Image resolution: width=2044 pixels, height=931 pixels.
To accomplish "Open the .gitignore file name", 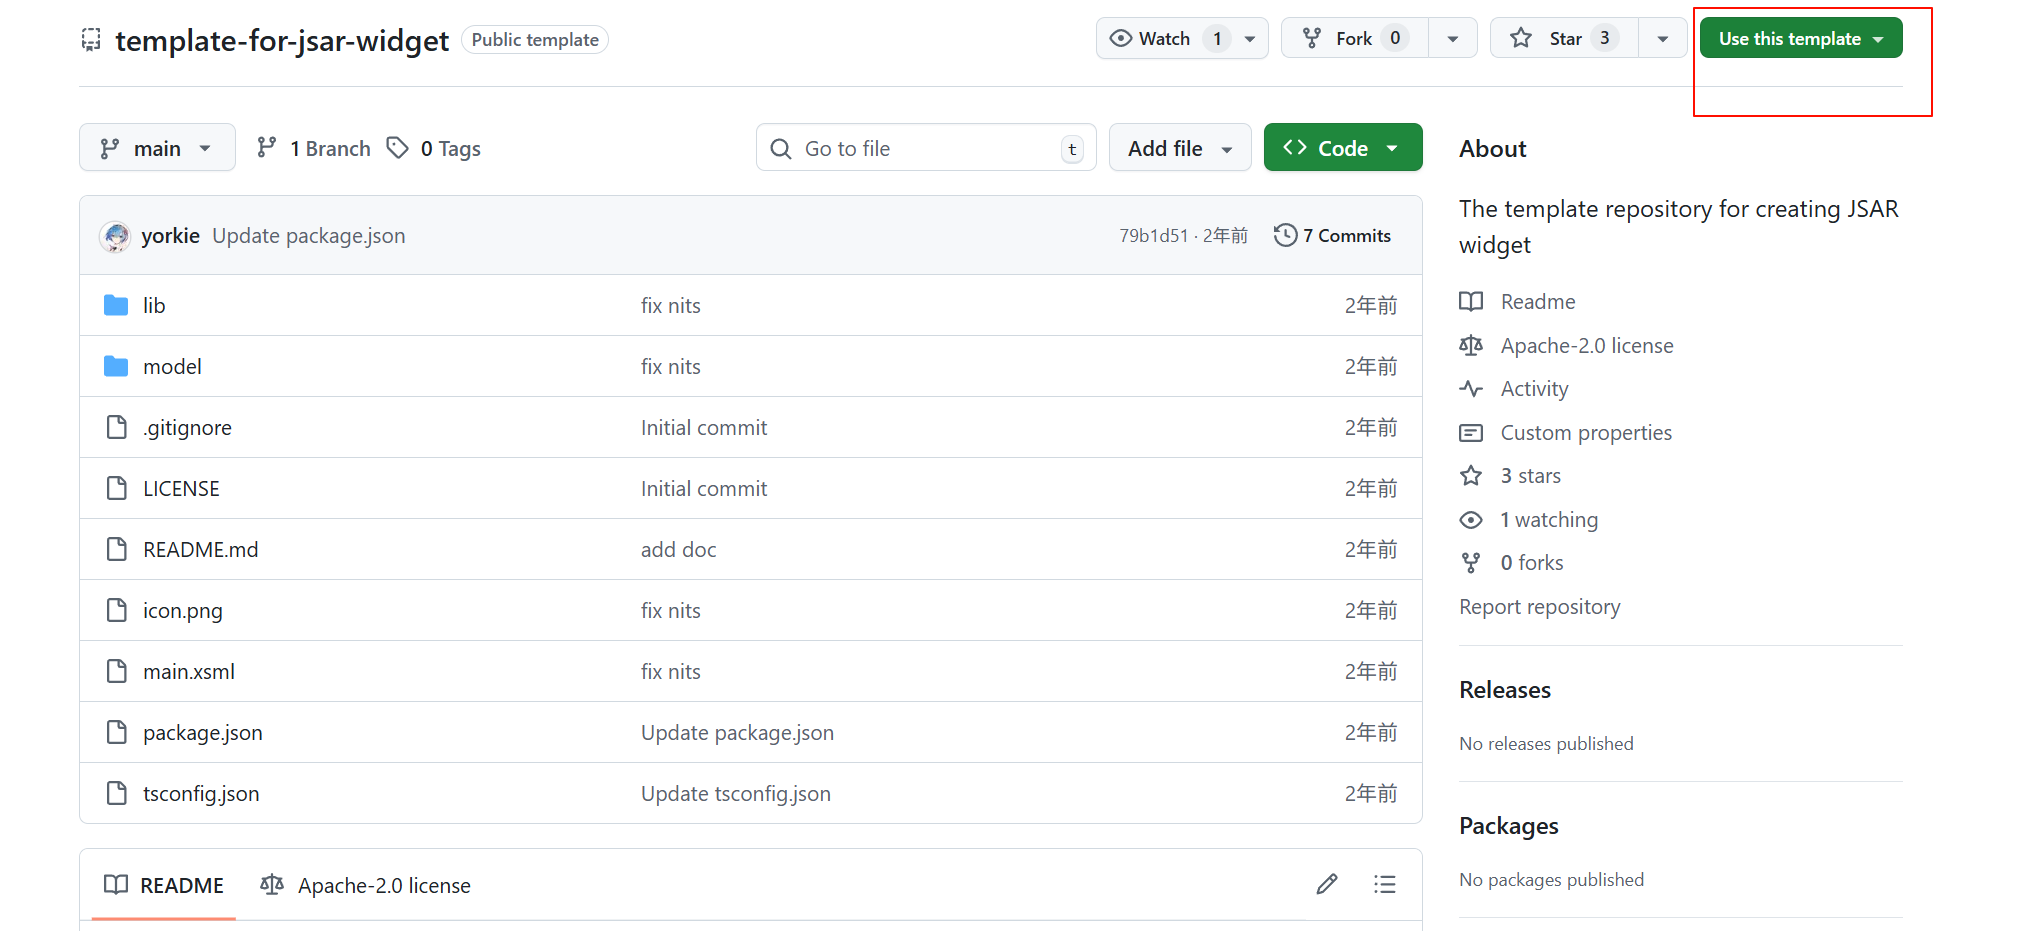I will 187,427.
